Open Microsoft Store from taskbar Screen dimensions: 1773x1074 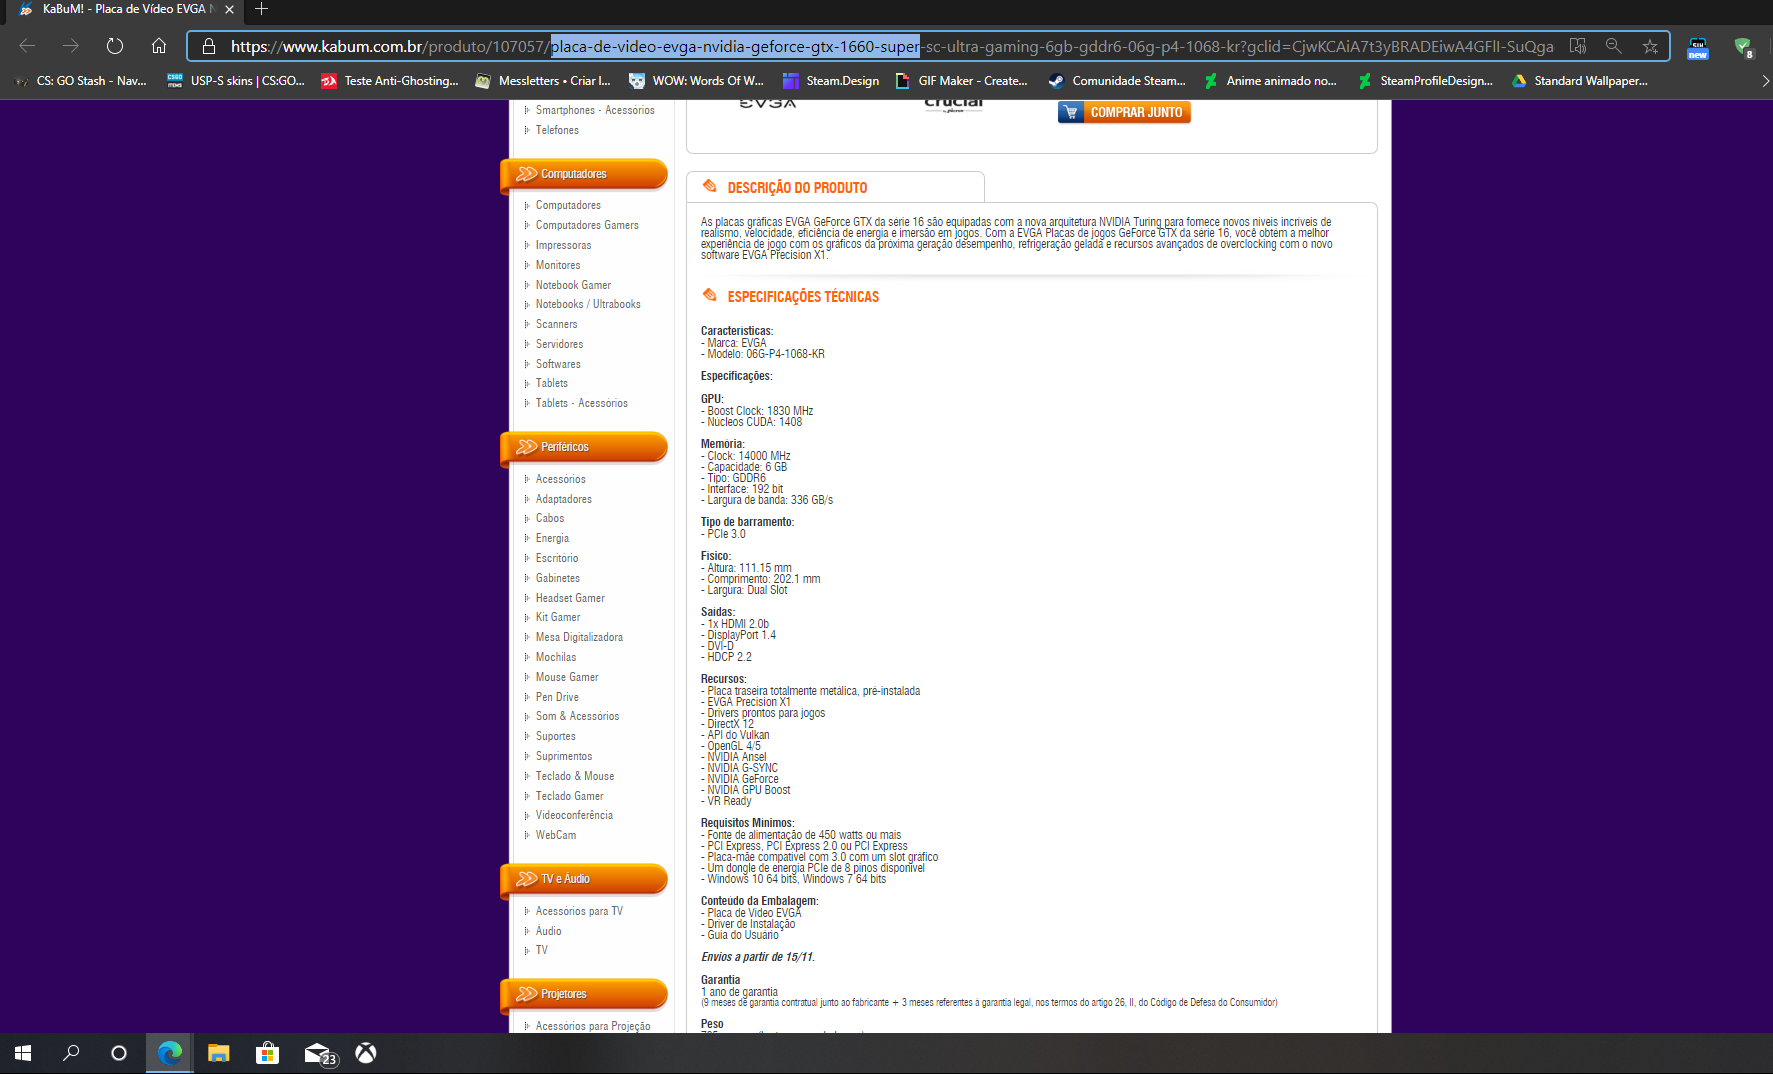[x=267, y=1053]
